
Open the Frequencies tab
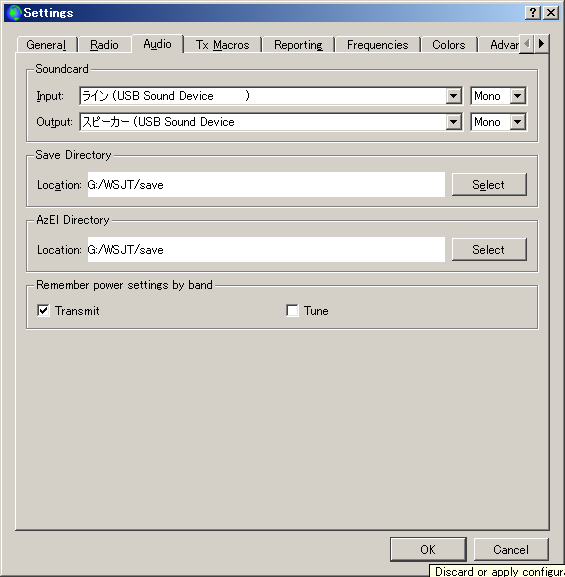[x=378, y=45]
